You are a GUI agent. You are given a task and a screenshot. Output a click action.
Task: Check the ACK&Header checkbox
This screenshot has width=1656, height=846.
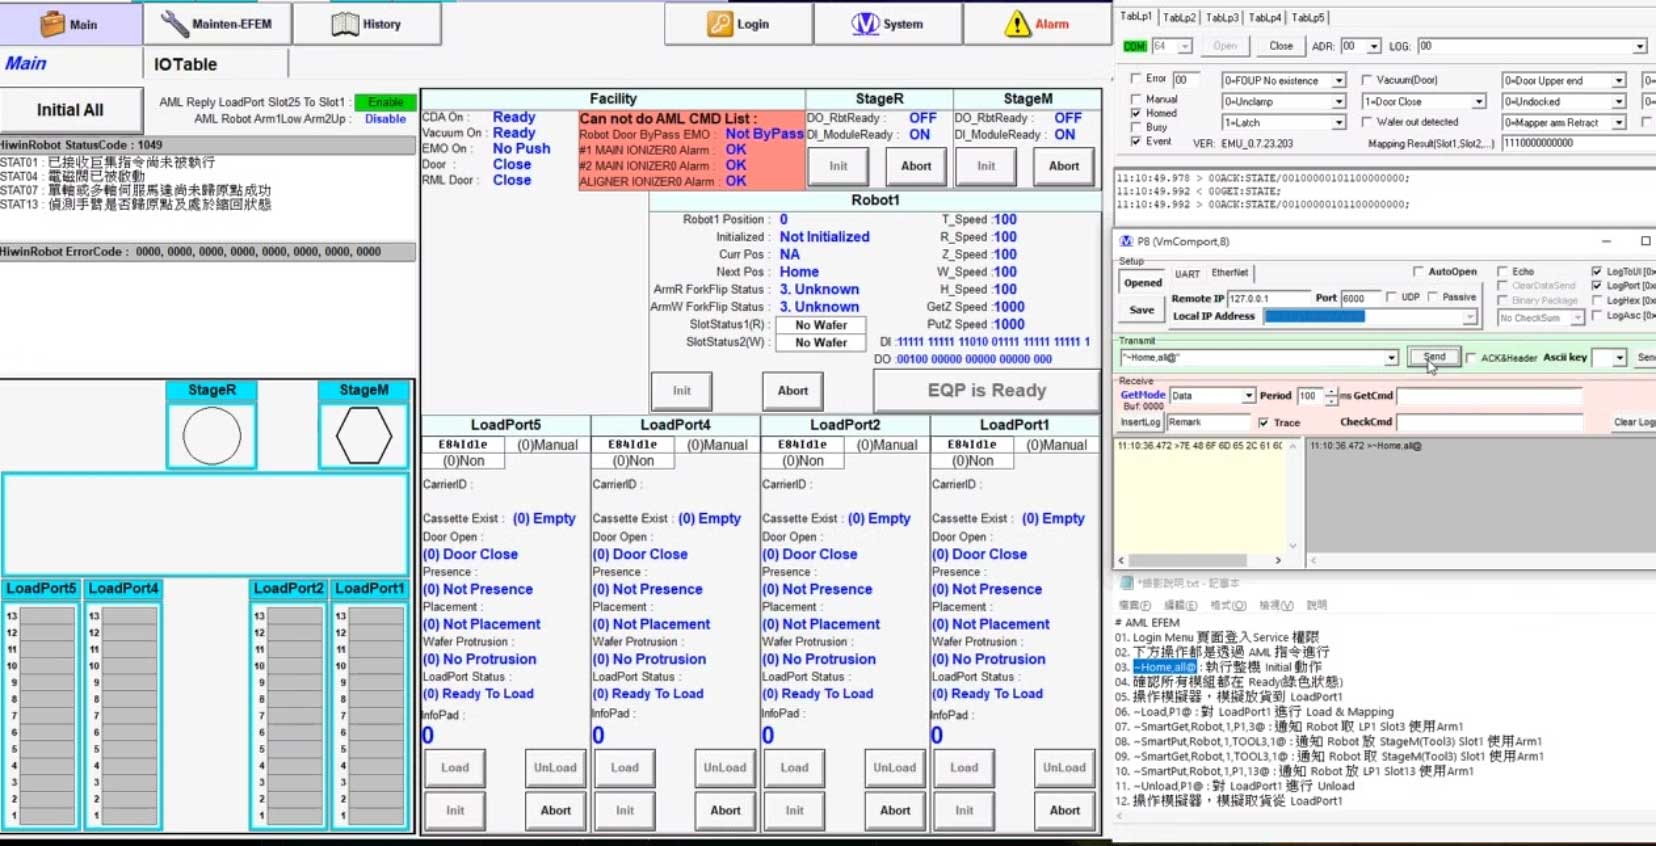(x=1471, y=357)
